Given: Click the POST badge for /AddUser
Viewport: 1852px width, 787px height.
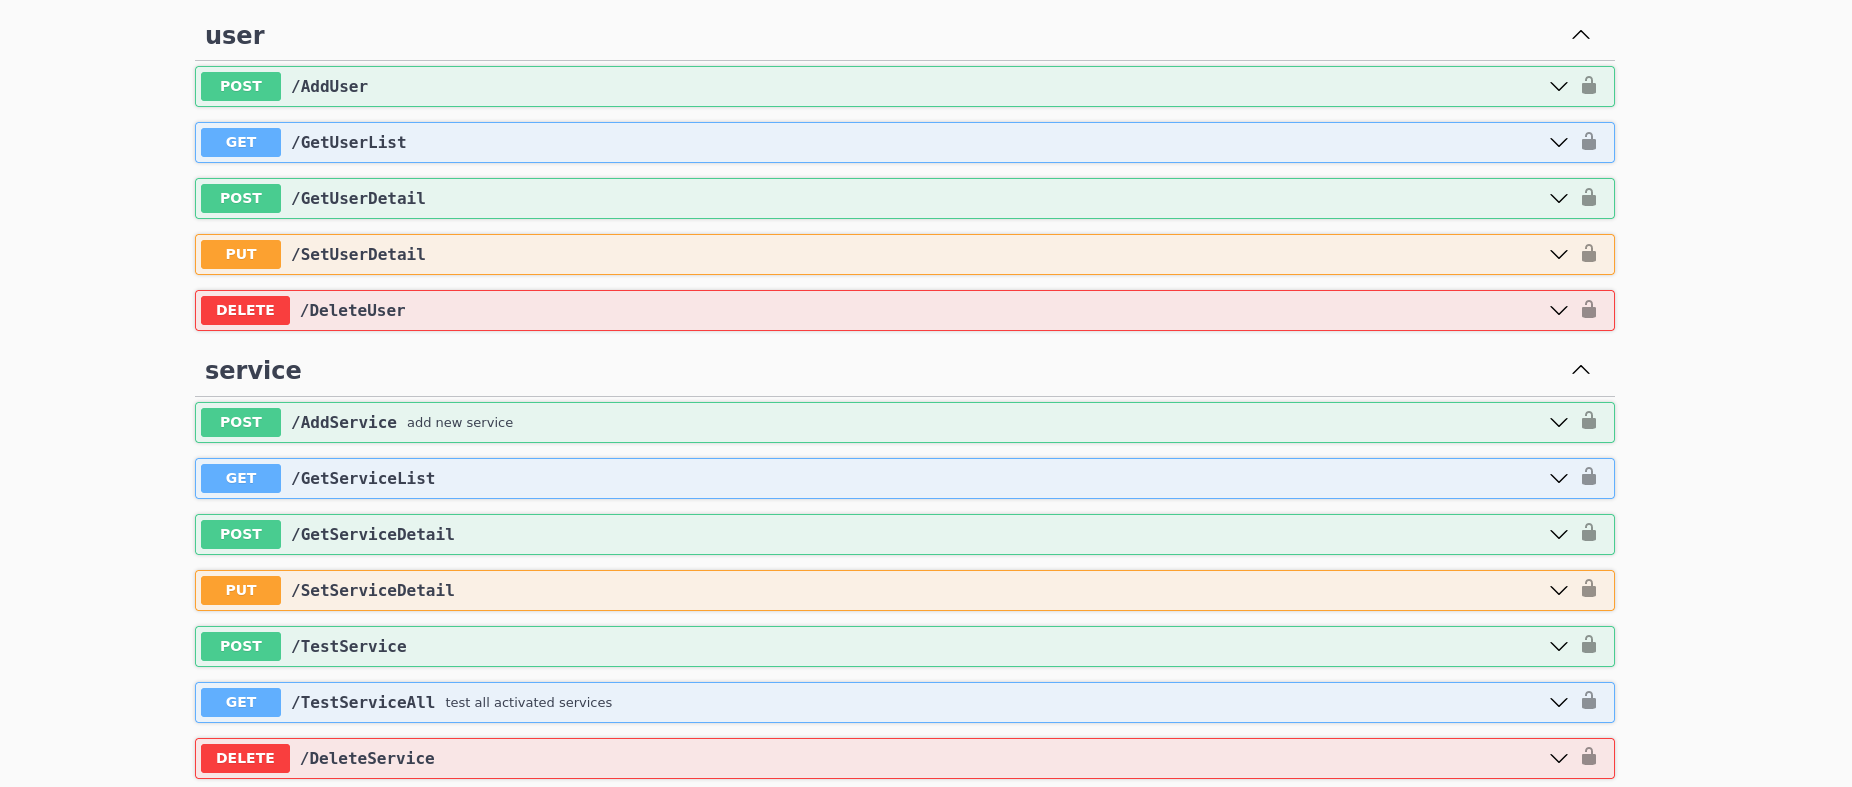Looking at the screenshot, I should click(241, 87).
